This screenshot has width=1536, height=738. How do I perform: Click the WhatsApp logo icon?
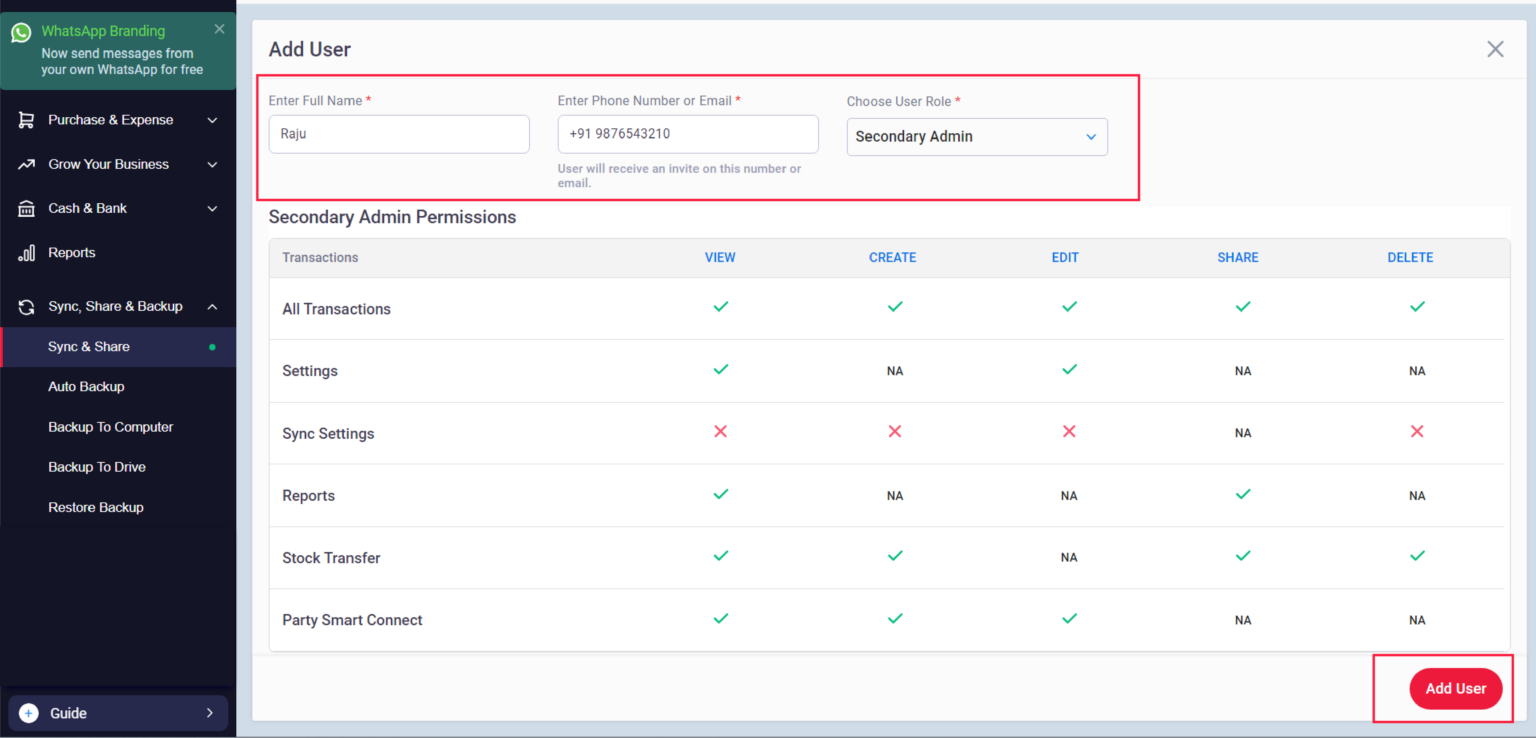21,32
